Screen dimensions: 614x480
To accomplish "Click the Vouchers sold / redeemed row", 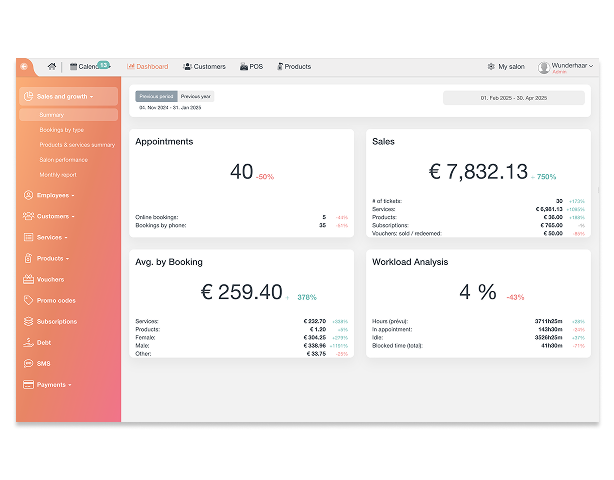I will (478, 233).
